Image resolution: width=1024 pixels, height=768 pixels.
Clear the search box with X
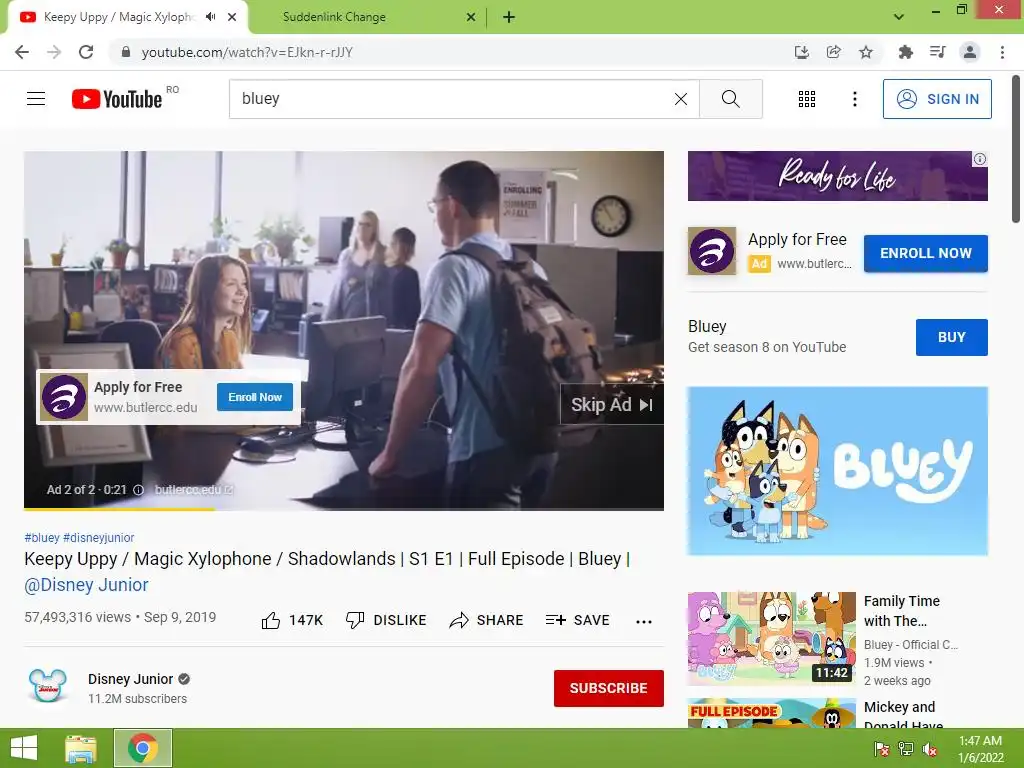click(x=680, y=99)
